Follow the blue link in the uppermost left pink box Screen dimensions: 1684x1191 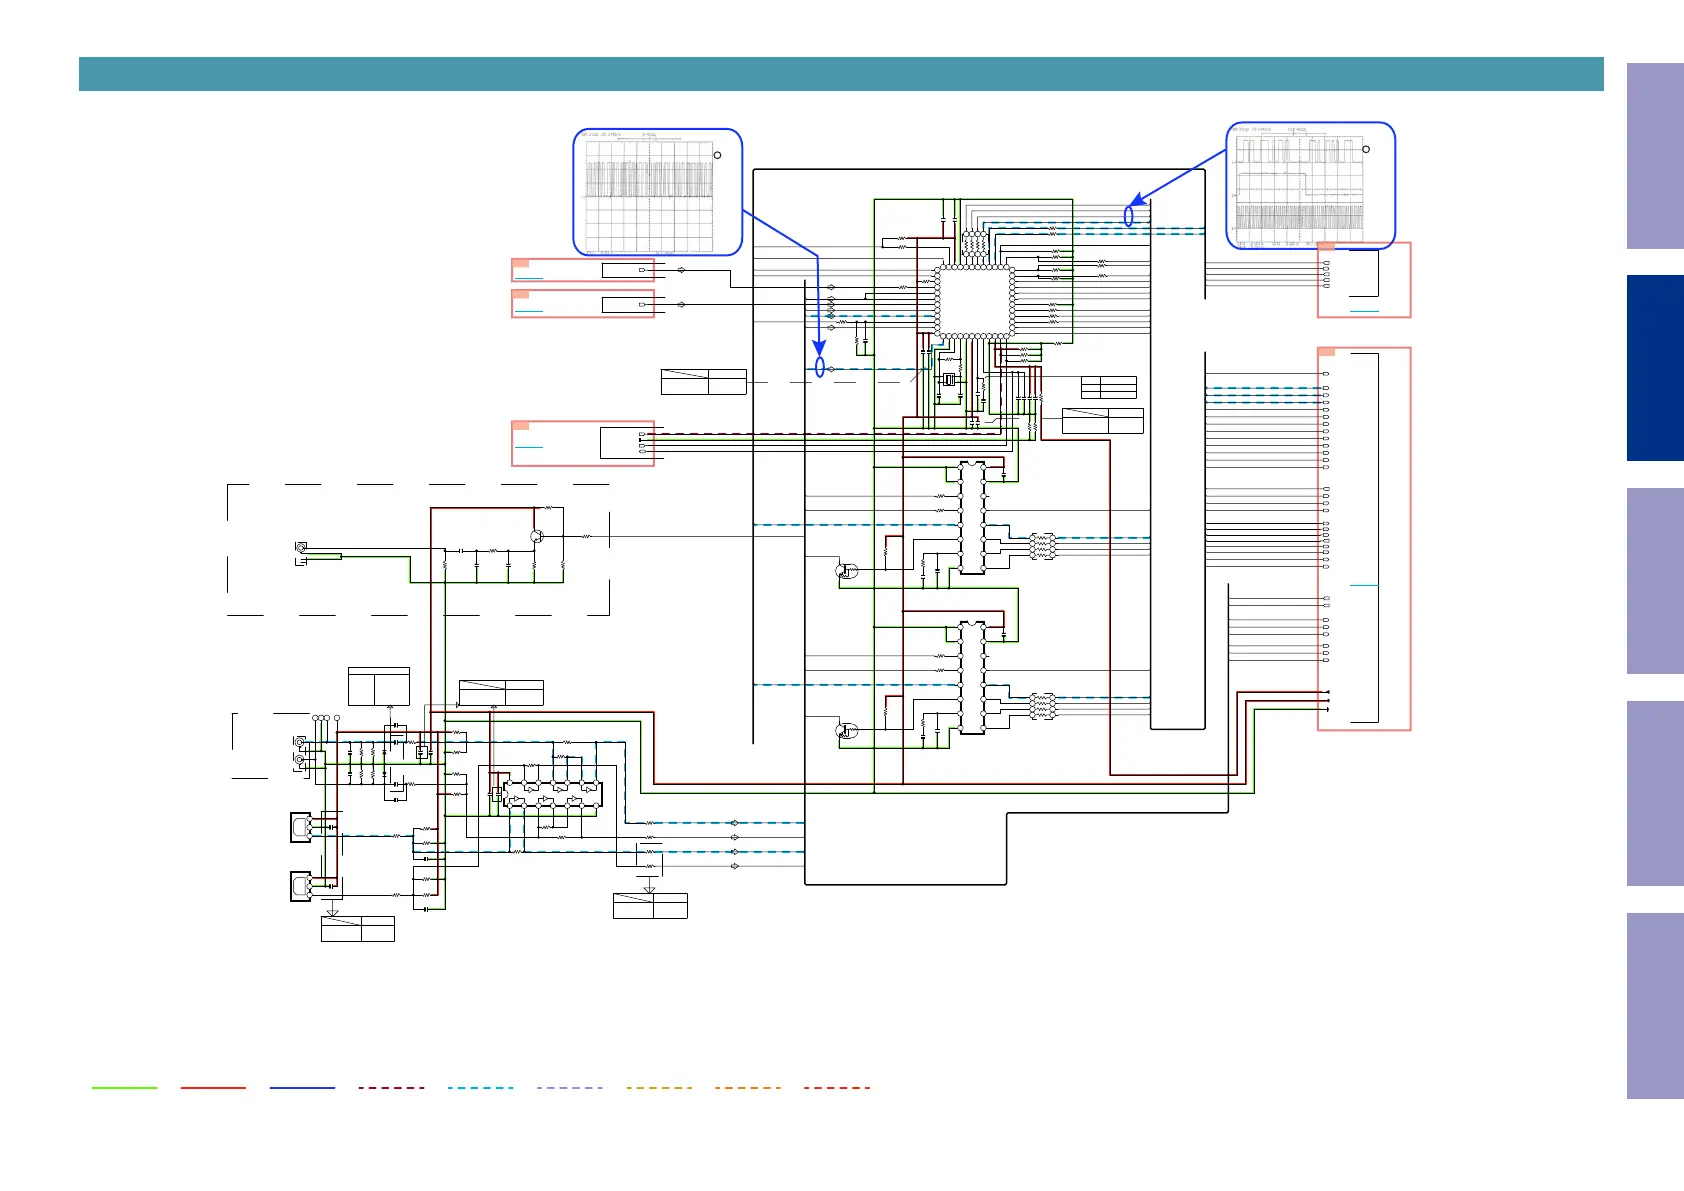point(528,279)
